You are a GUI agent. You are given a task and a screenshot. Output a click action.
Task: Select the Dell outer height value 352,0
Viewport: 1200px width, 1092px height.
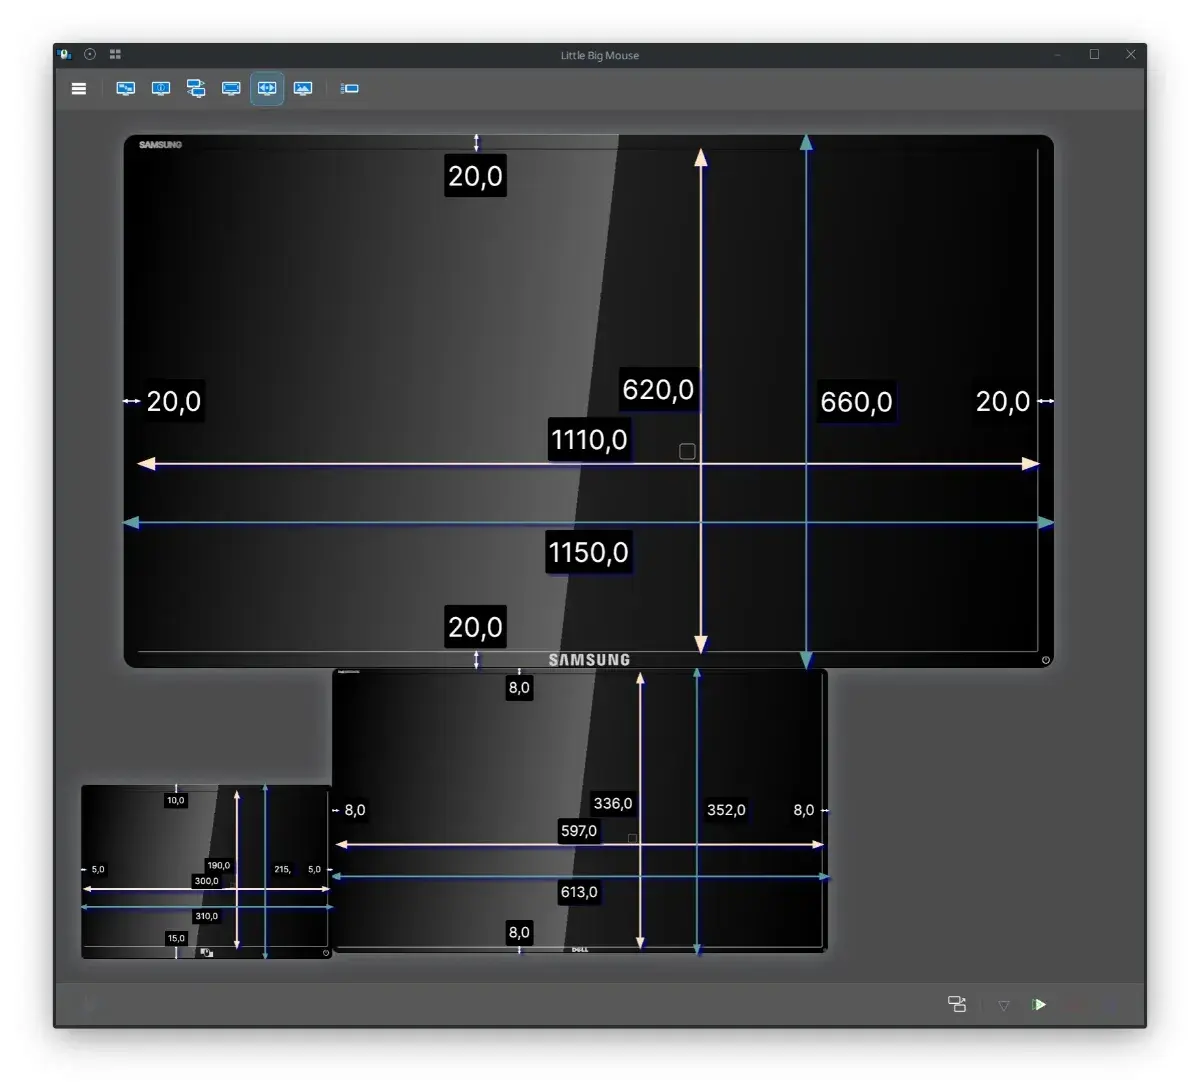pos(726,810)
